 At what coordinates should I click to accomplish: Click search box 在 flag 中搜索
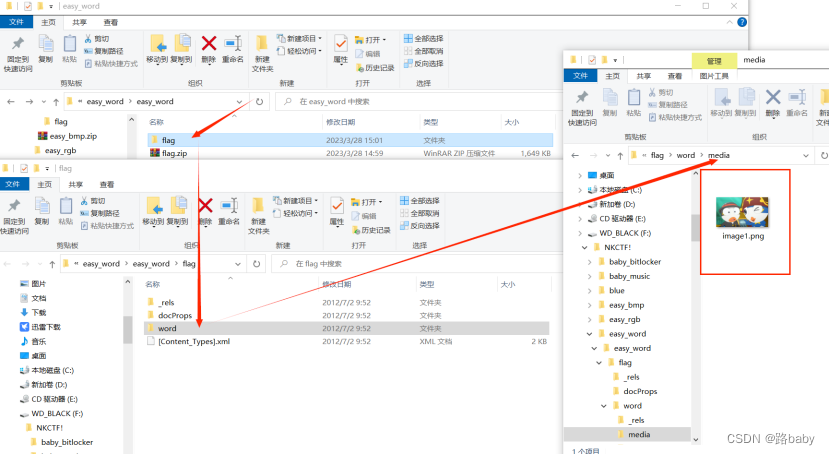click(416, 264)
